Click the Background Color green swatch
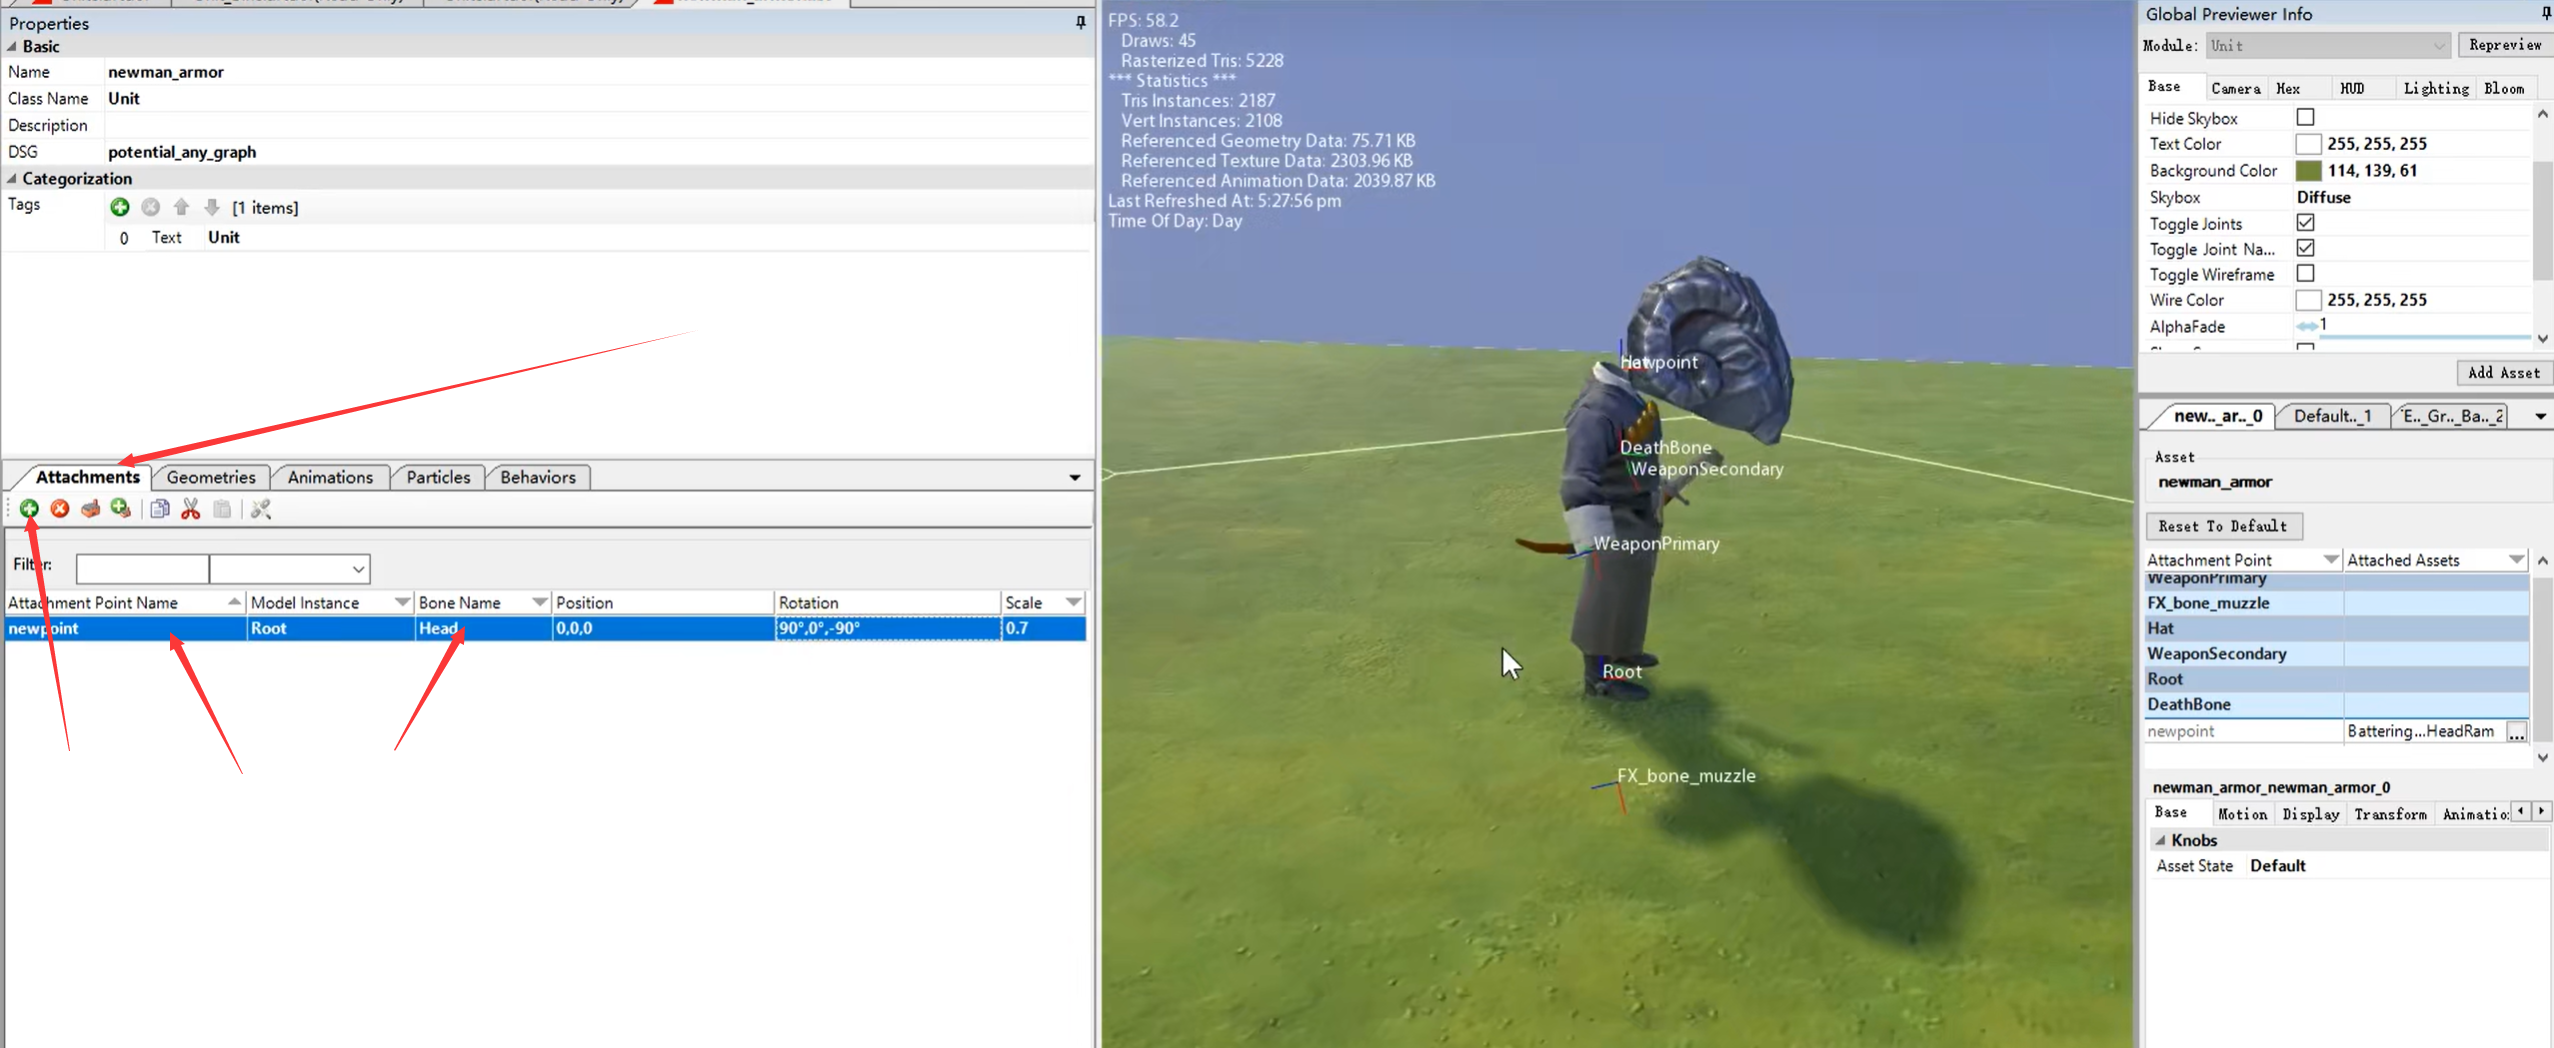The image size is (2554, 1048). (2308, 170)
